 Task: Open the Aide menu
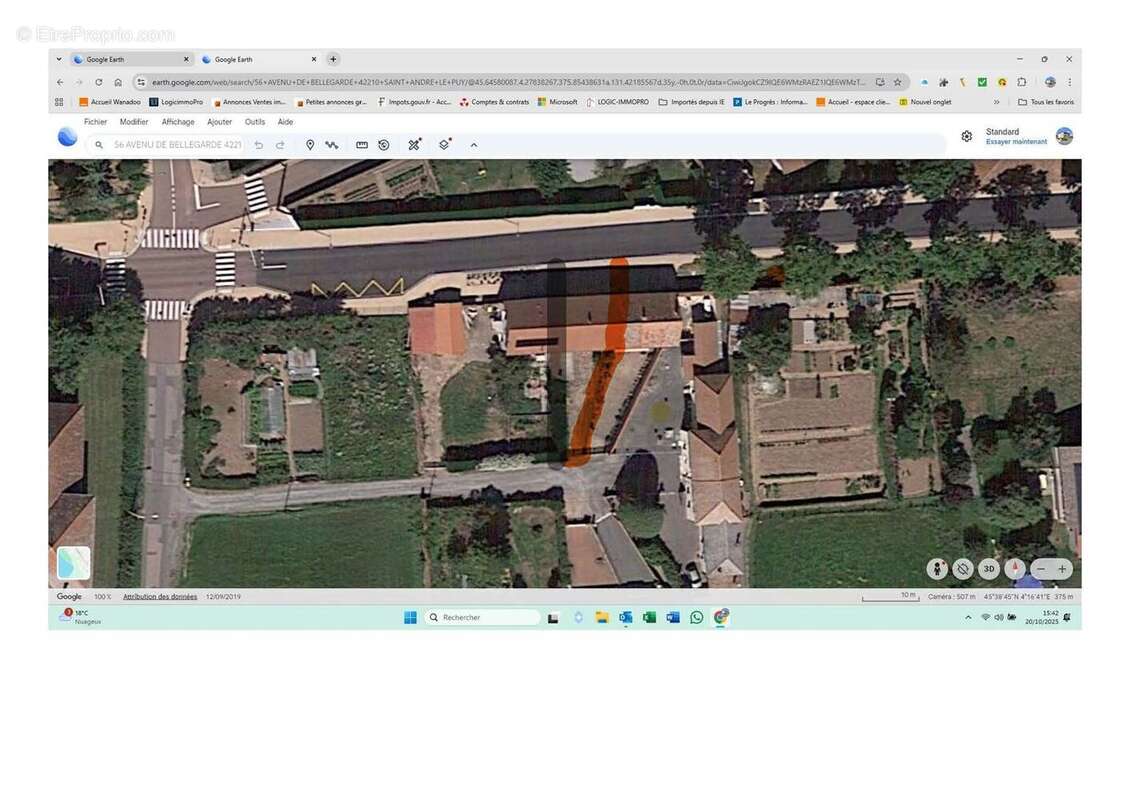pos(285,122)
